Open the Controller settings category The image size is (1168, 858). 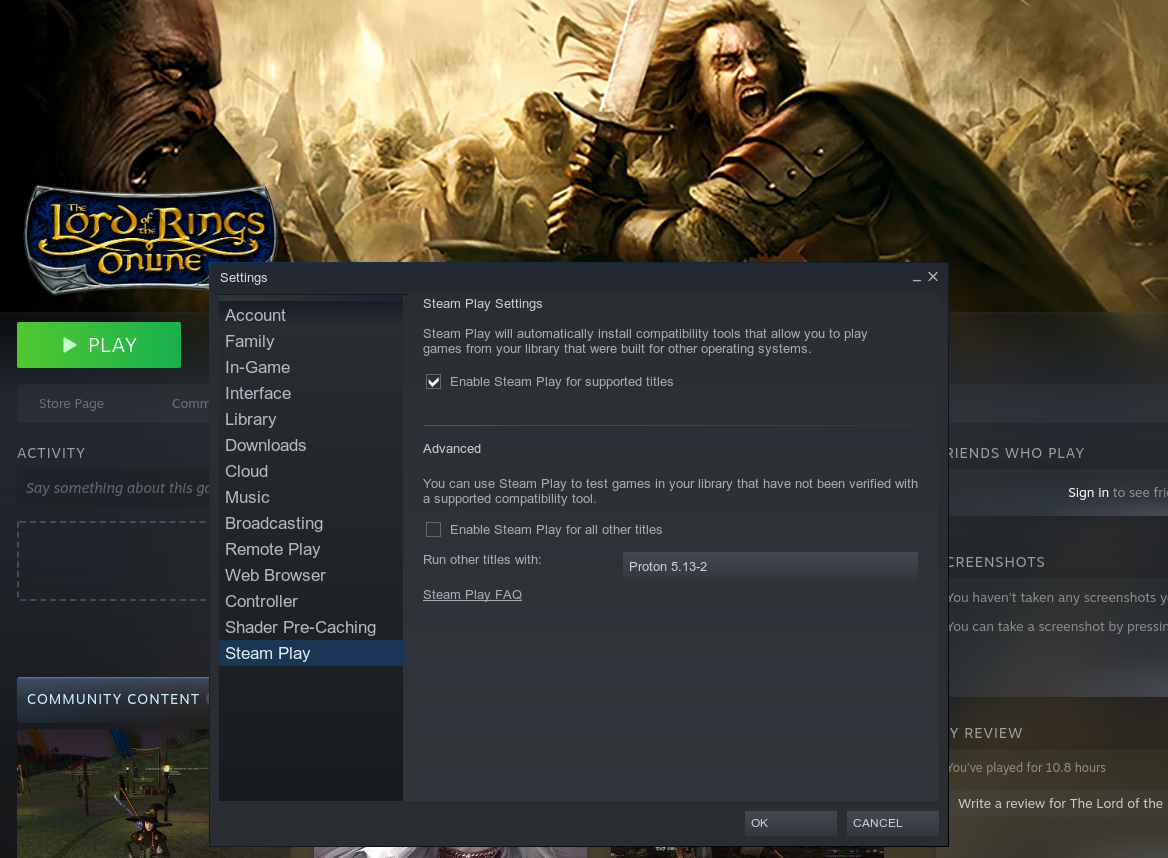point(261,601)
